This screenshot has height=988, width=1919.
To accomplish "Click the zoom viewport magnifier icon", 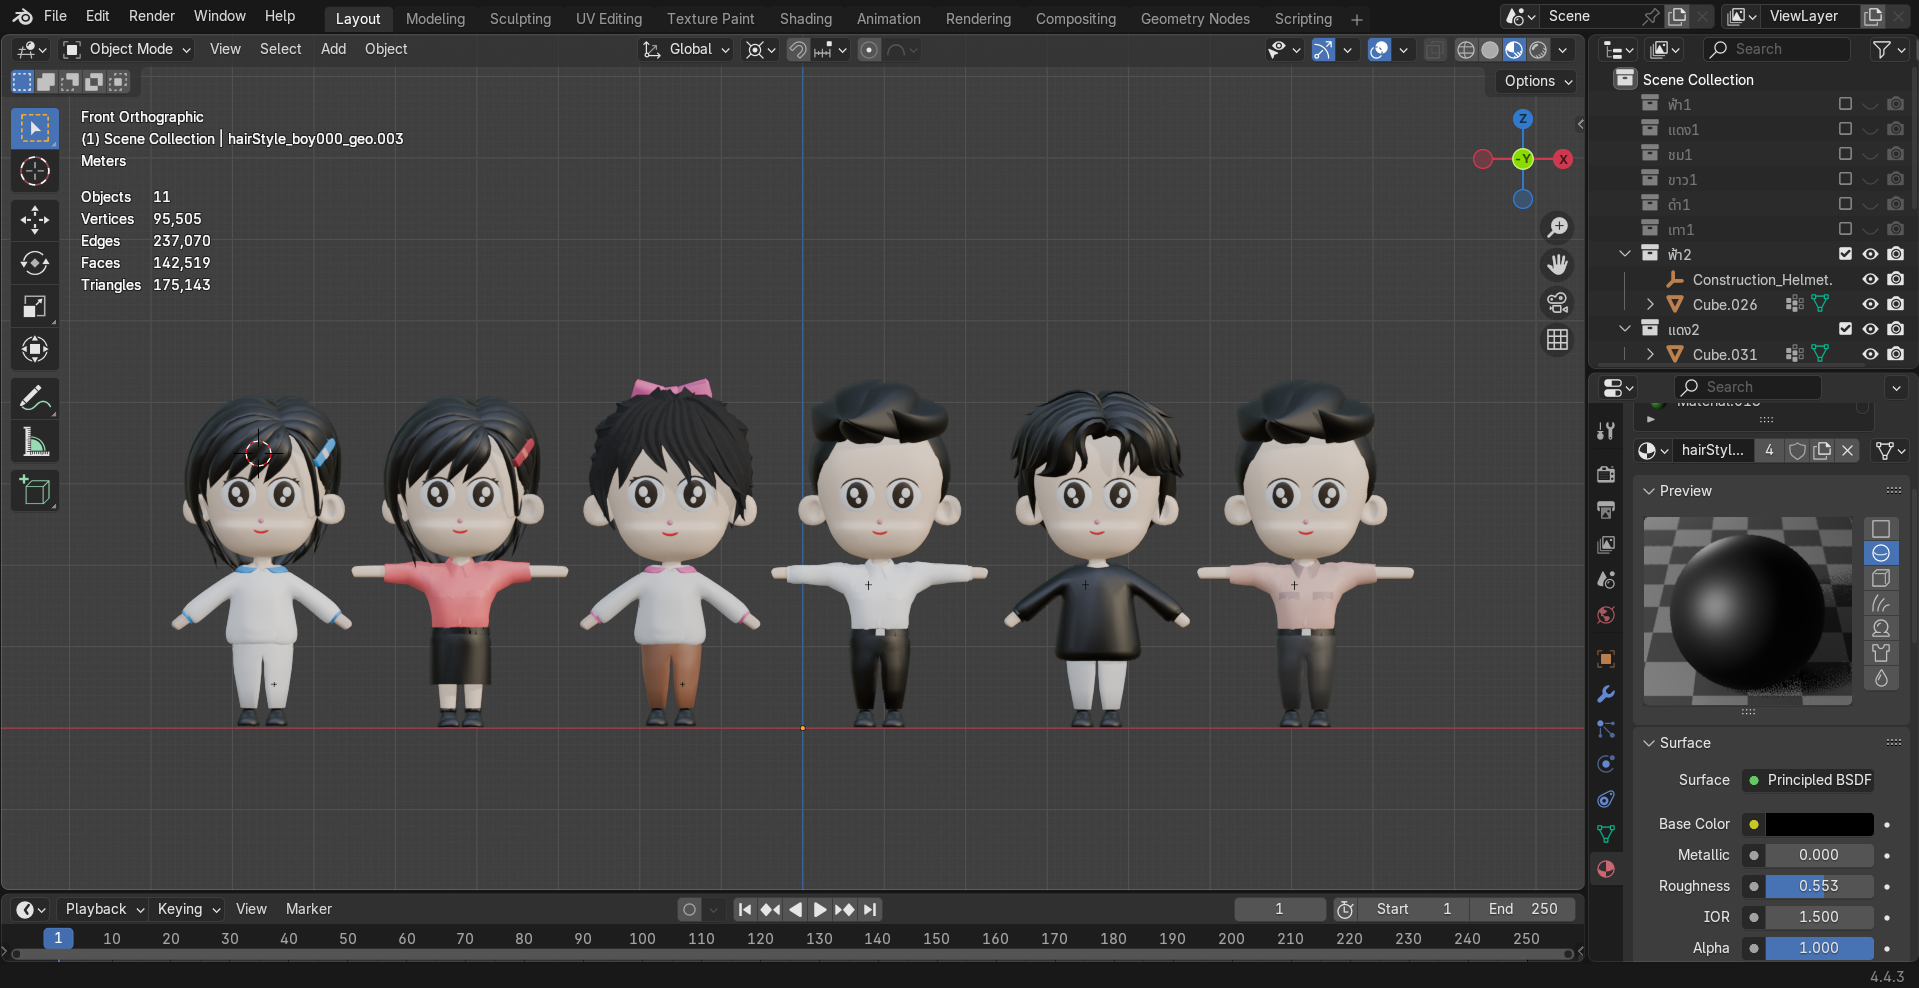I will pos(1557,228).
